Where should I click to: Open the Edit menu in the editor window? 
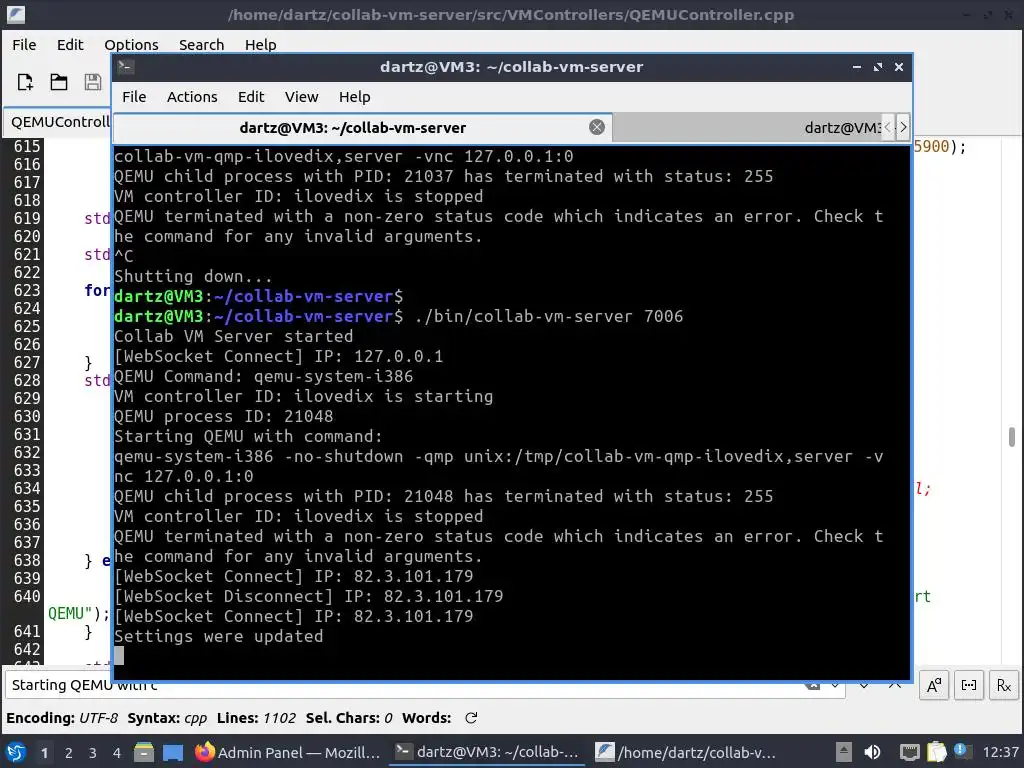(70, 44)
